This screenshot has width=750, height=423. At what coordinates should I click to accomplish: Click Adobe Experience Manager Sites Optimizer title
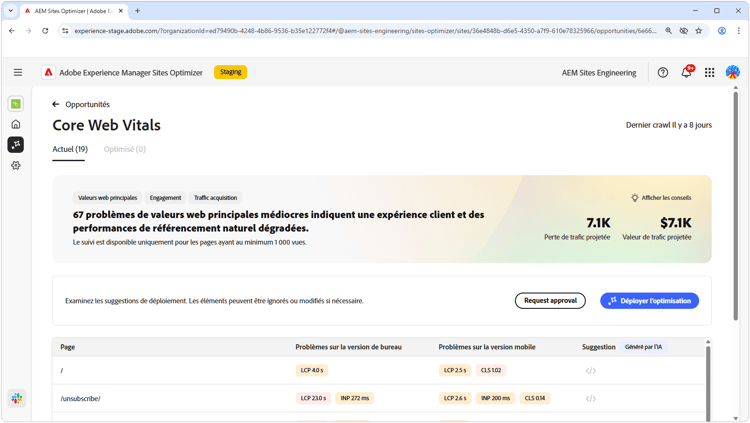(131, 73)
